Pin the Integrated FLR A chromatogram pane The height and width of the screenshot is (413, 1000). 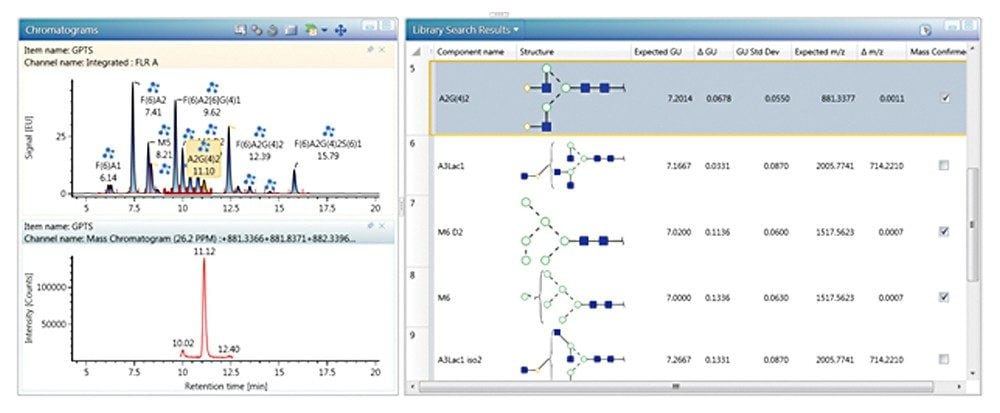[371, 49]
